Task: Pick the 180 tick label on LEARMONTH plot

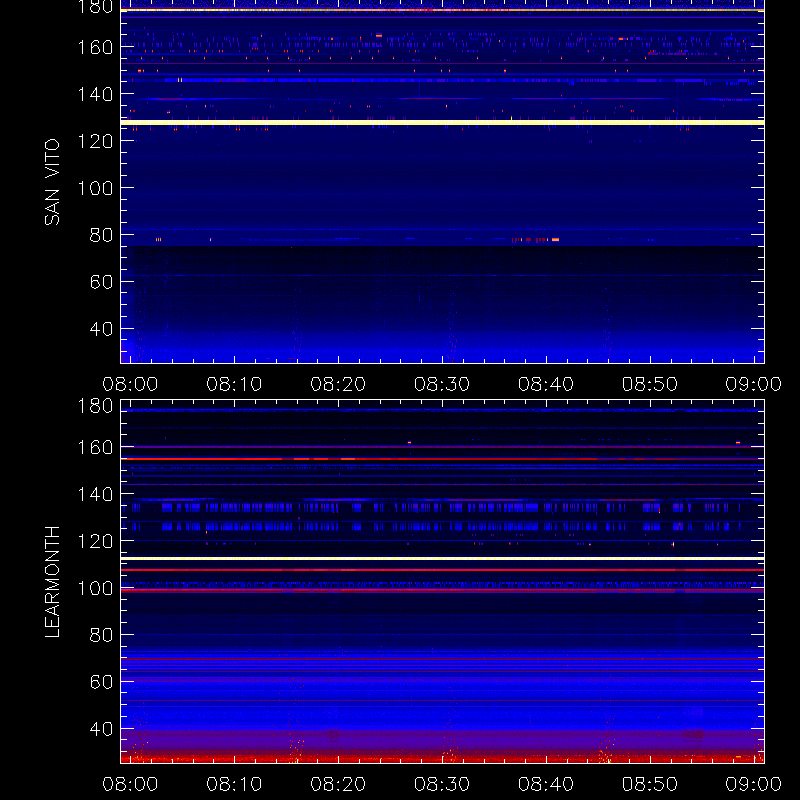Action: tap(95, 406)
